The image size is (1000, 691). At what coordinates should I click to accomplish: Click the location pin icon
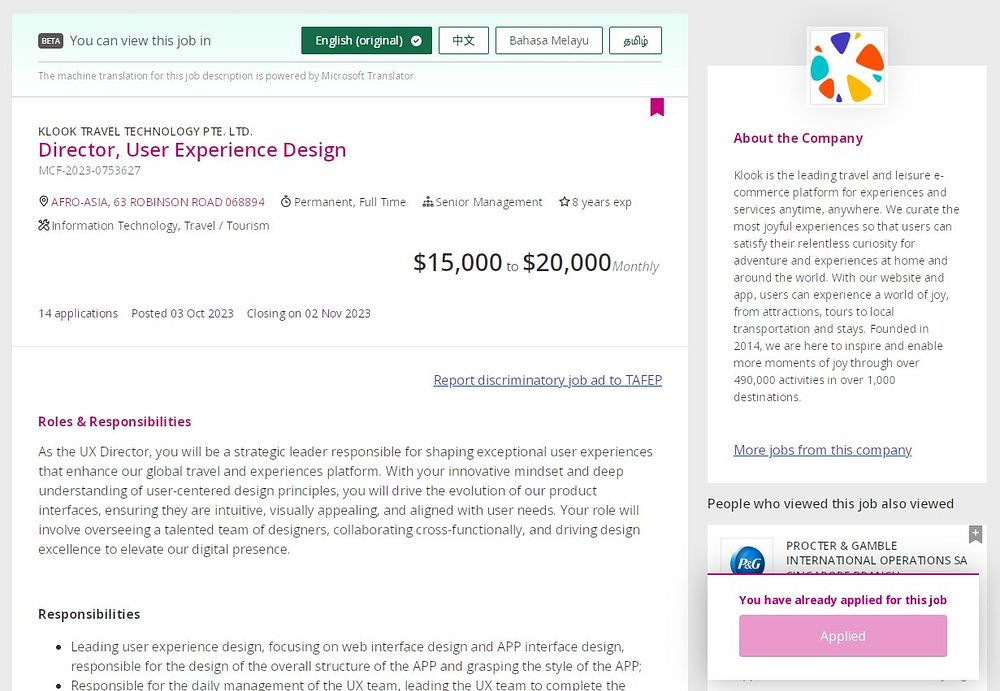(x=44, y=202)
